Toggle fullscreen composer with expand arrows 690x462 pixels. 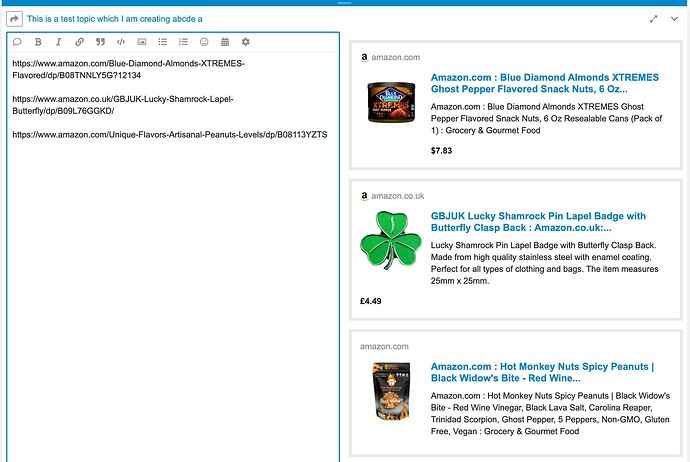(x=653, y=19)
